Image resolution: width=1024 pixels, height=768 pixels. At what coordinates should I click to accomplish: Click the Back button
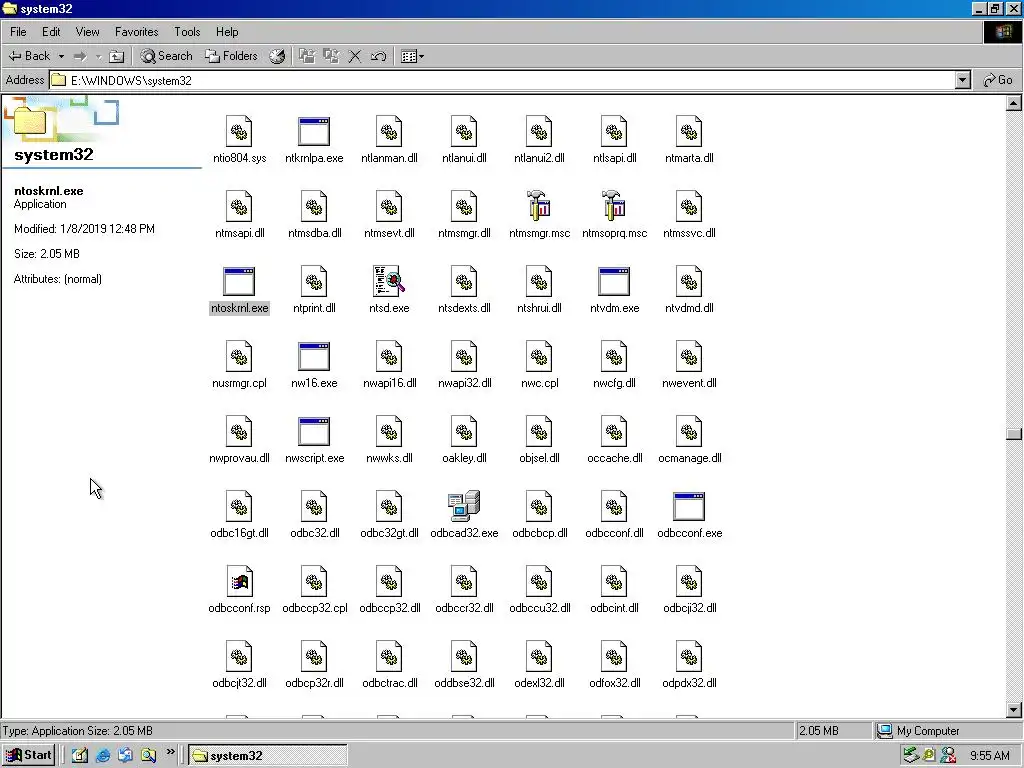coord(30,56)
